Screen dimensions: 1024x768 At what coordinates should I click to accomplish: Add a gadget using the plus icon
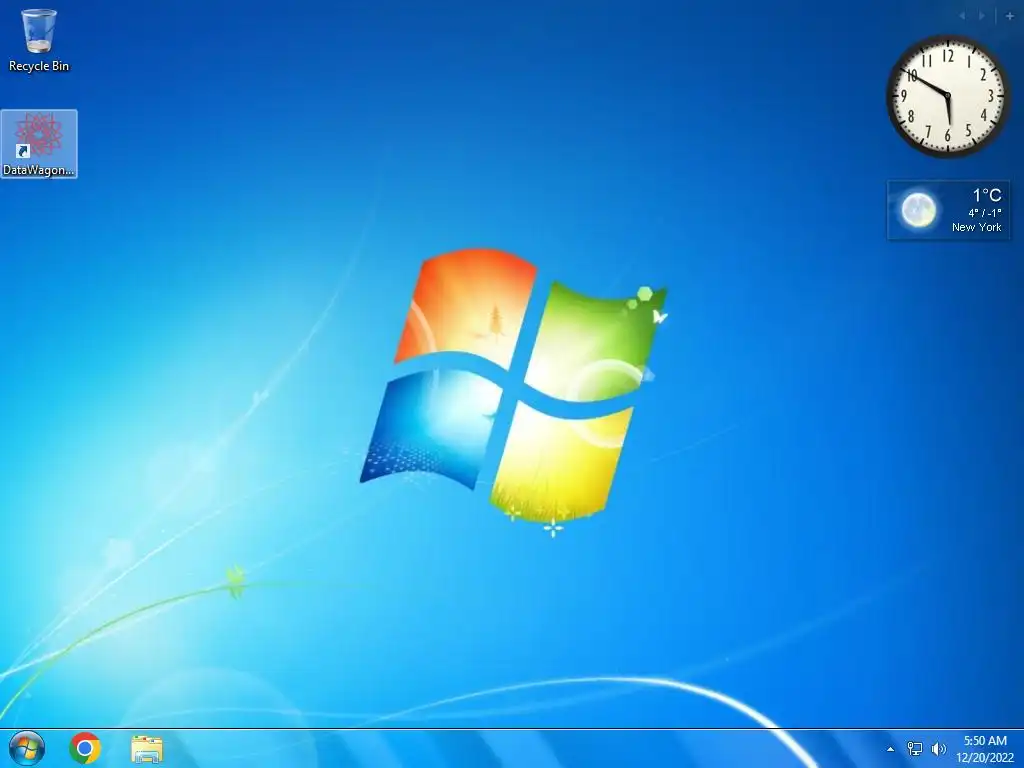[1010, 16]
